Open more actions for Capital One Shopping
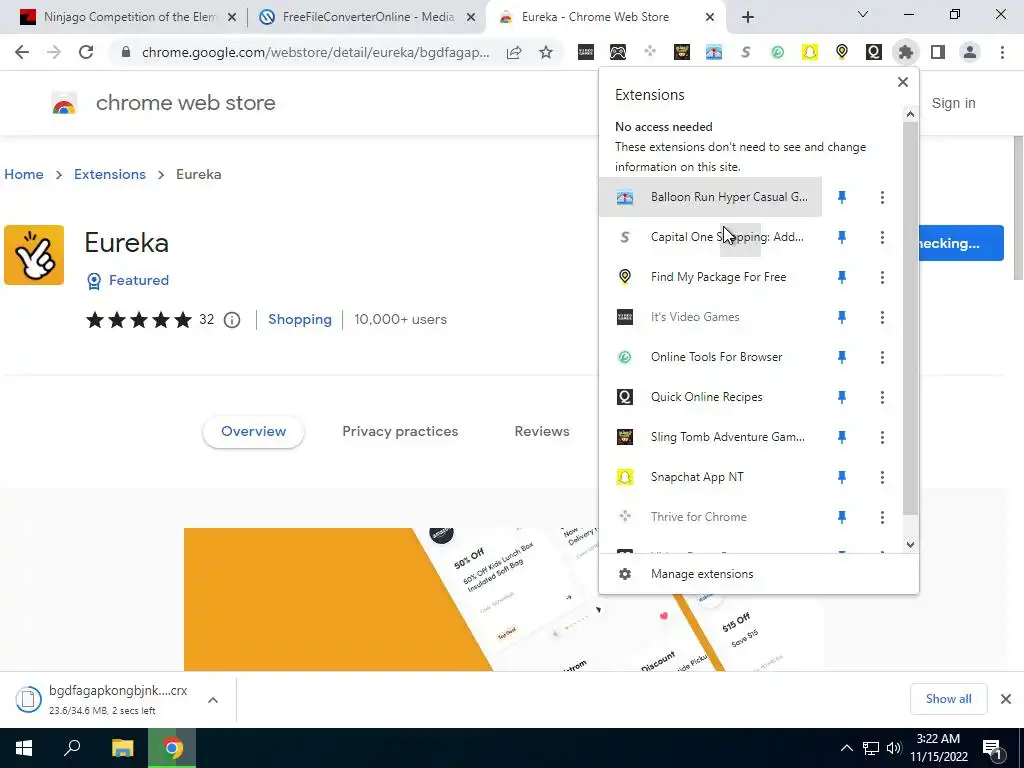 click(x=882, y=237)
